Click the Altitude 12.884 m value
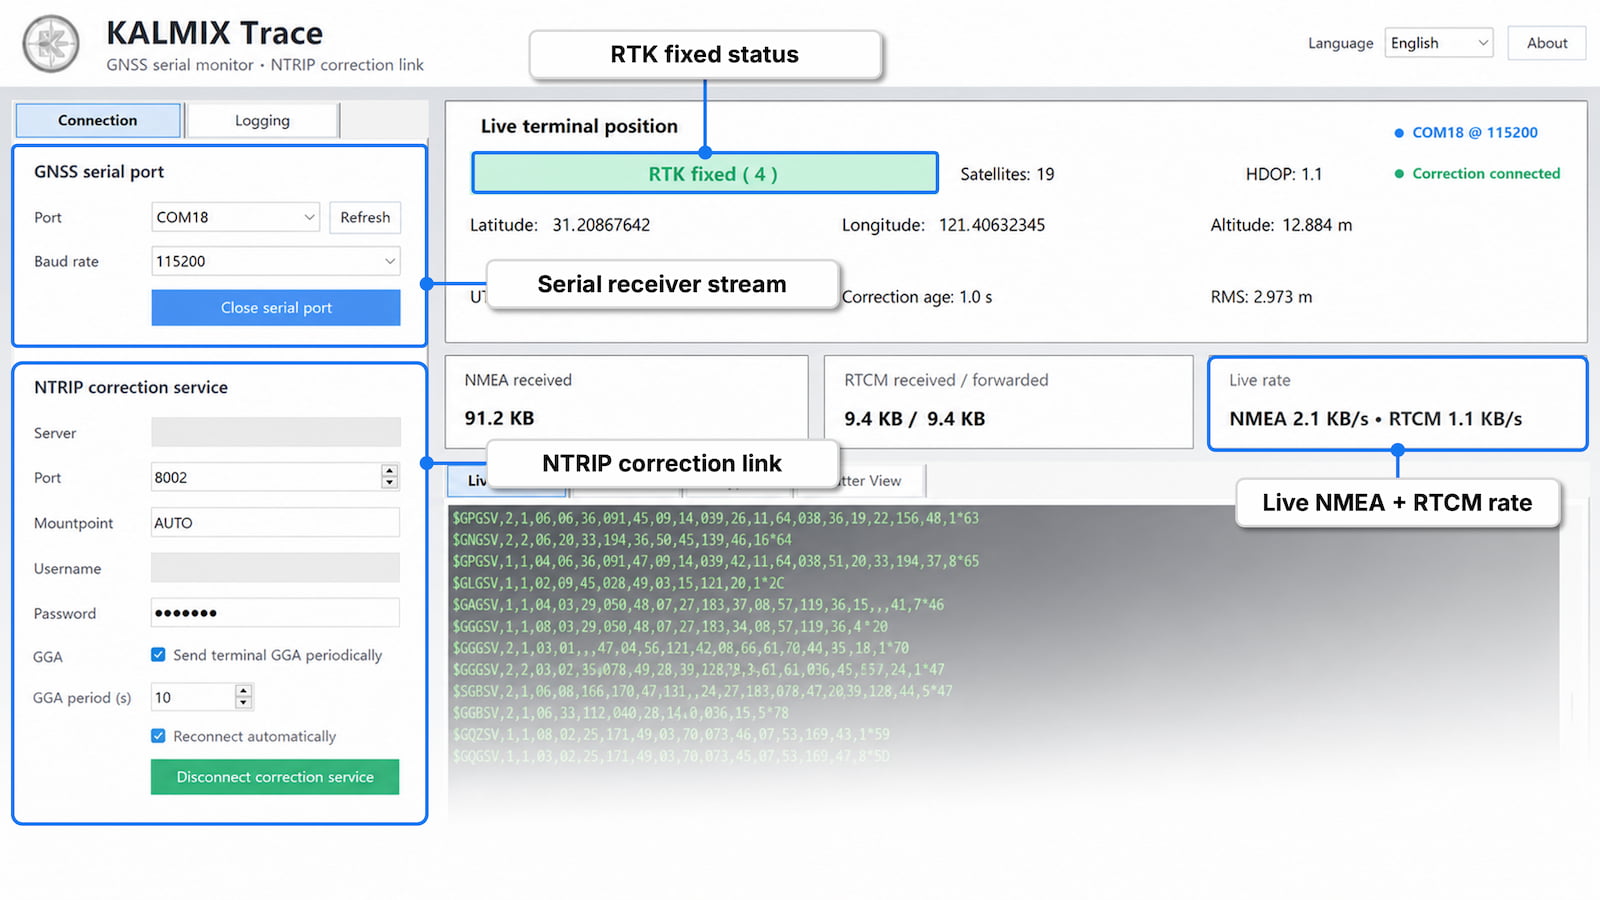Image resolution: width=1600 pixels, height=900 pixels. tap(1317, 225)
